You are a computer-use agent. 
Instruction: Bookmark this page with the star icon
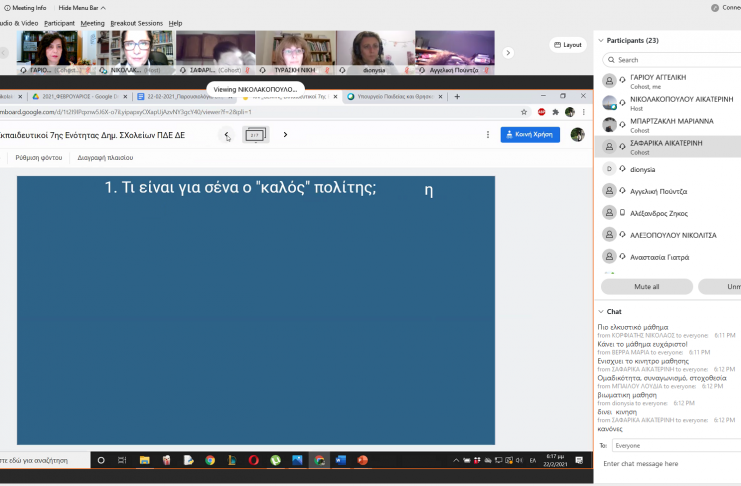coord(523,112)
